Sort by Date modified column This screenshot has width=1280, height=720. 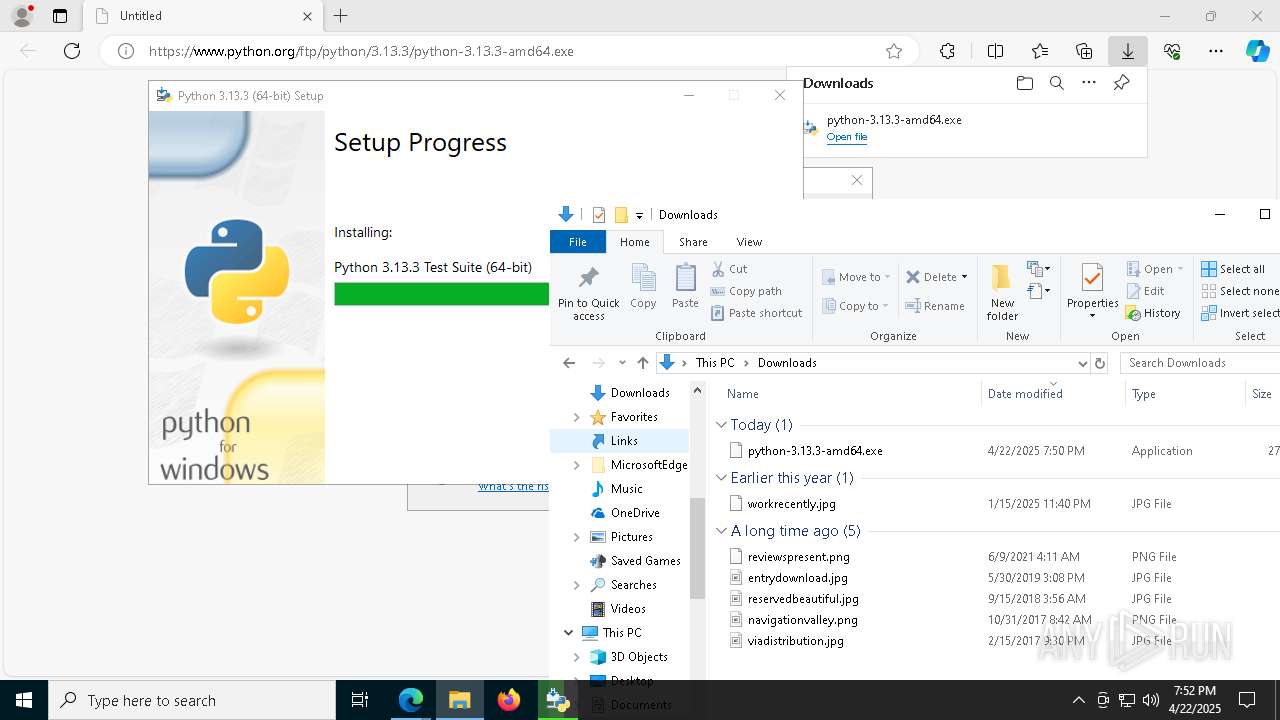pos(1025,394)
